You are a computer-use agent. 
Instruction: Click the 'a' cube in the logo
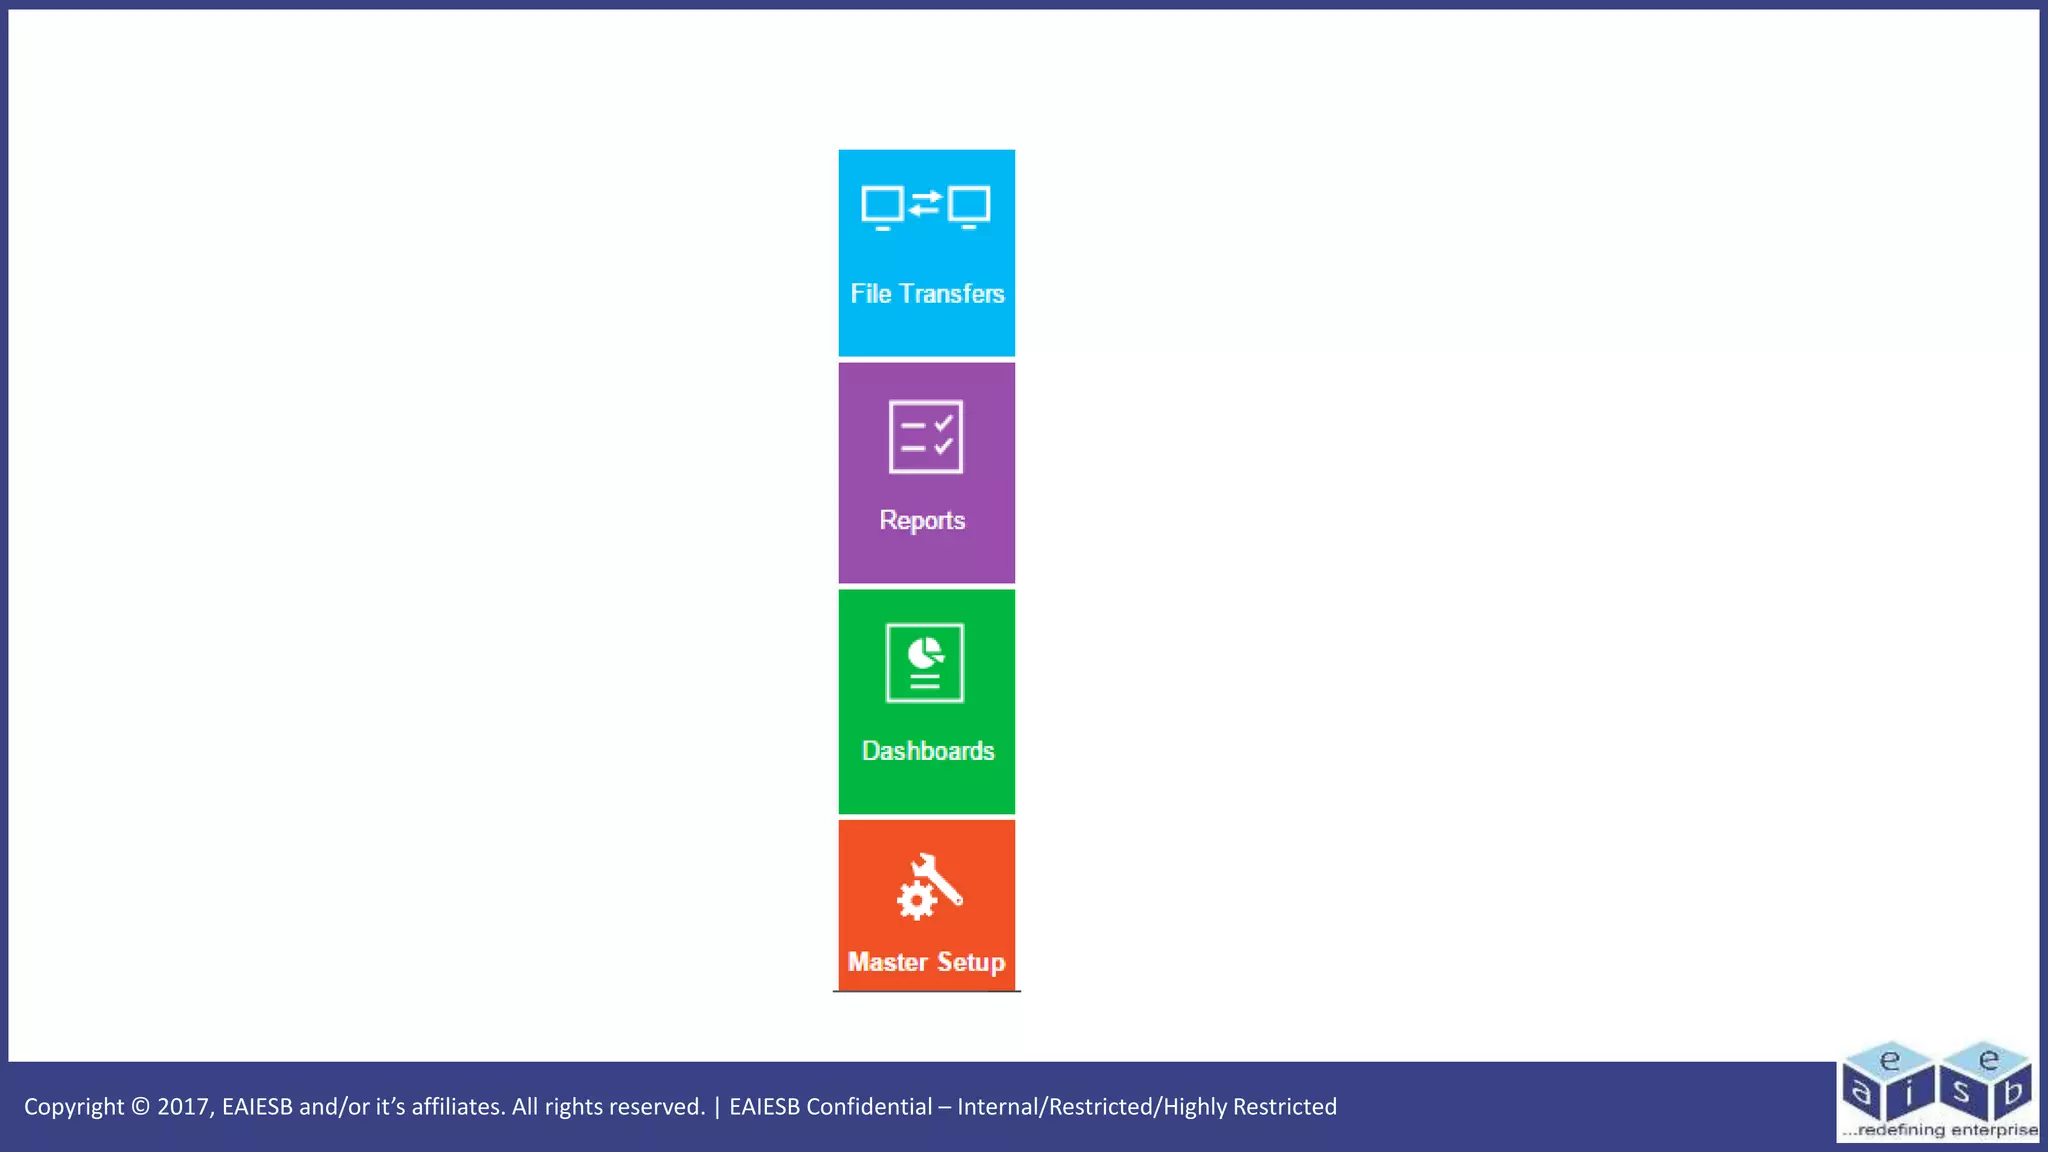point(1861,1092)
